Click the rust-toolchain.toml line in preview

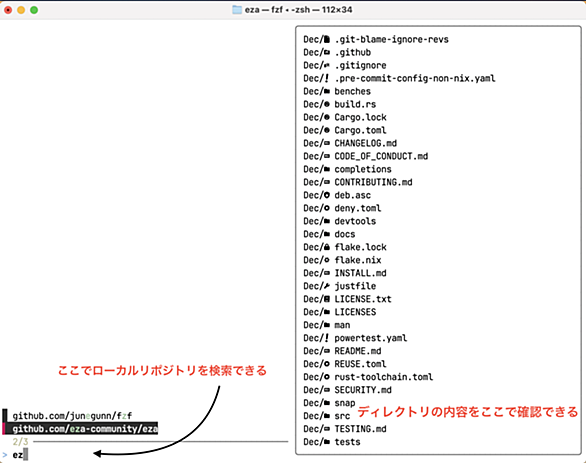(383, 377)
